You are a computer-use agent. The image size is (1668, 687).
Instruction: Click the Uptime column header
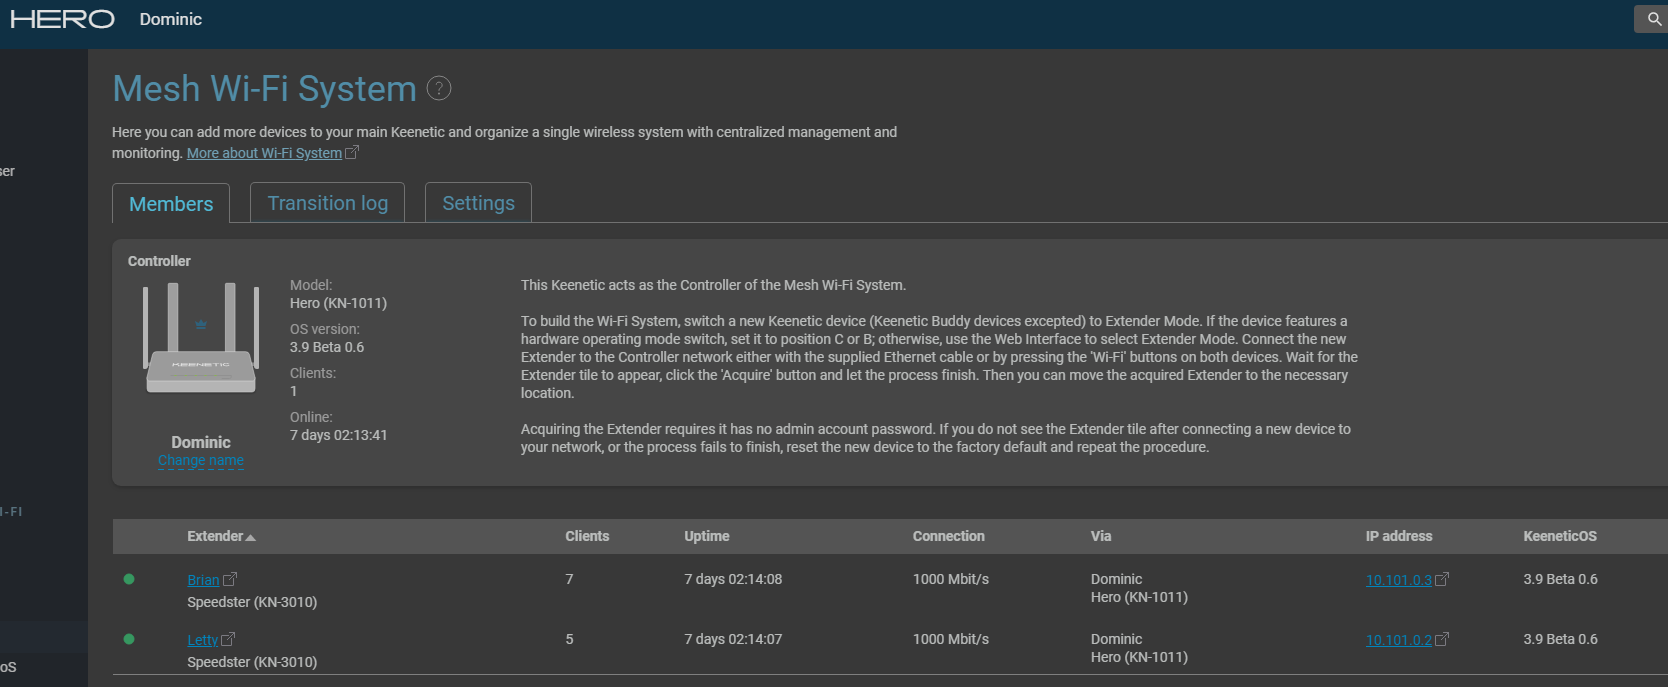point(707,536)
